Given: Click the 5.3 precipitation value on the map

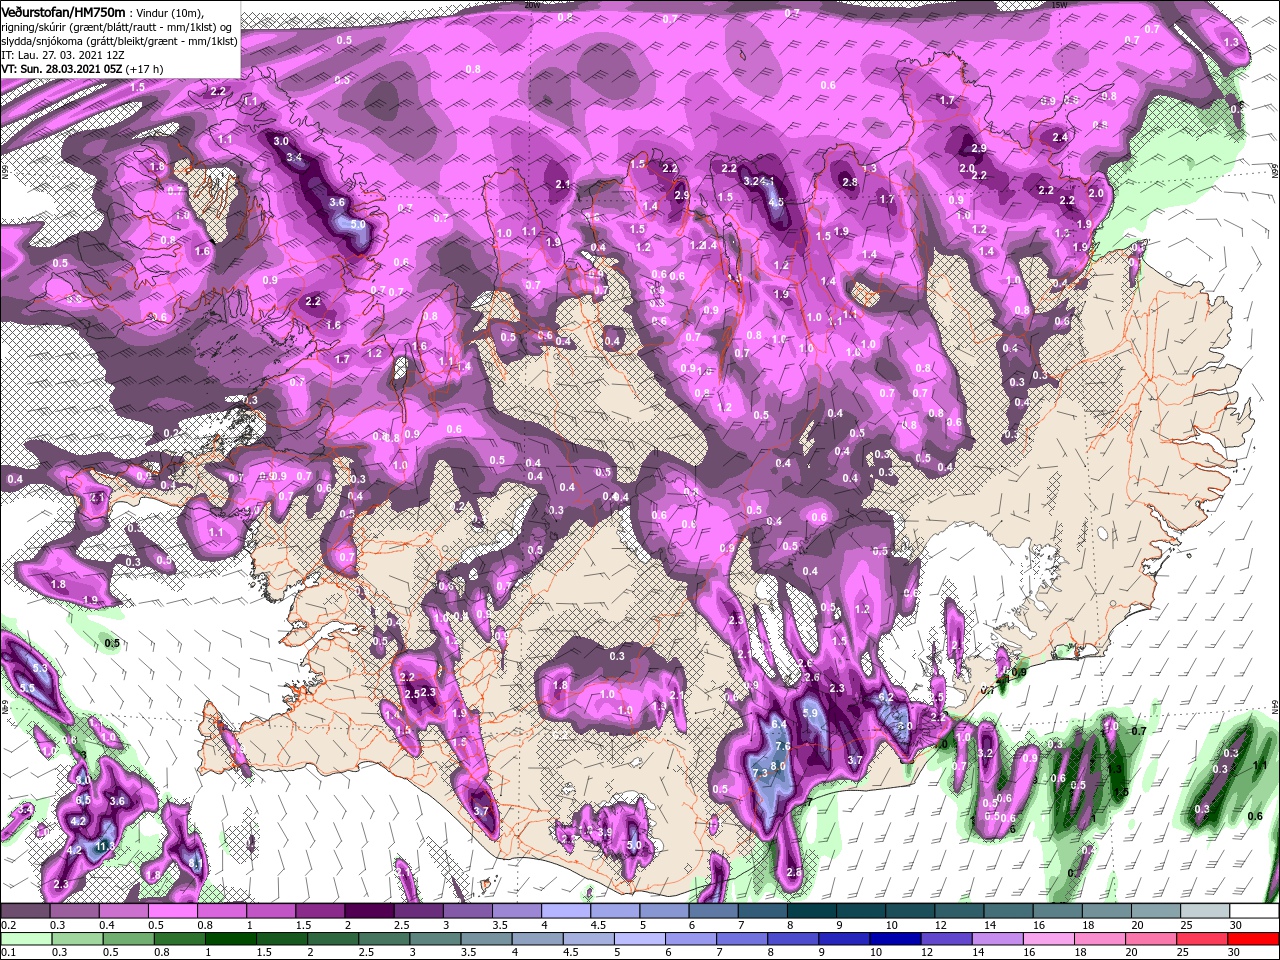Looking at the screenshot, I should [x=40, y=667].
